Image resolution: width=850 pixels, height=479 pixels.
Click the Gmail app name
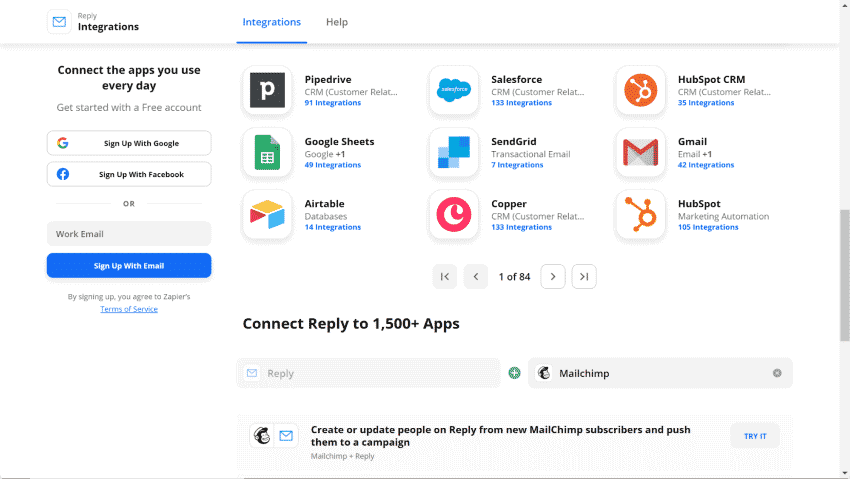[692, 141]
